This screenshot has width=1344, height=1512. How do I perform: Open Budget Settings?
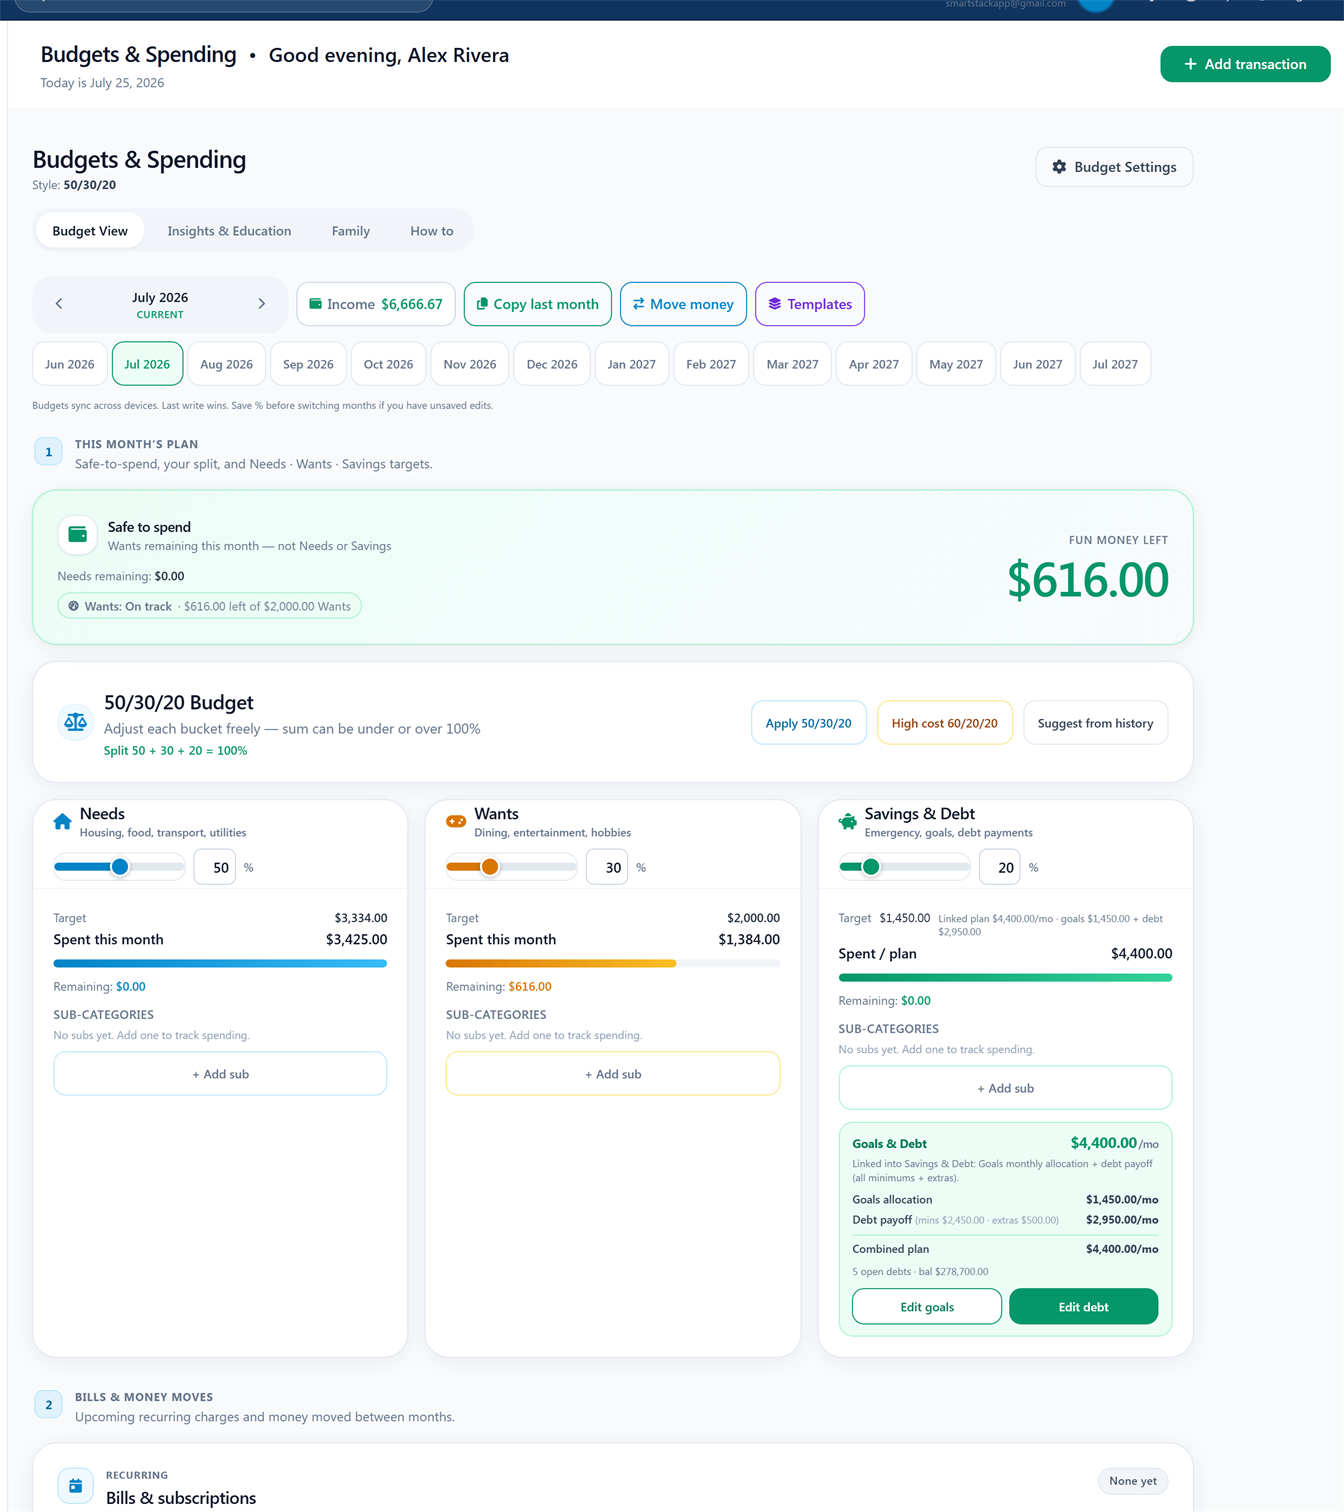coord(1114,167)
